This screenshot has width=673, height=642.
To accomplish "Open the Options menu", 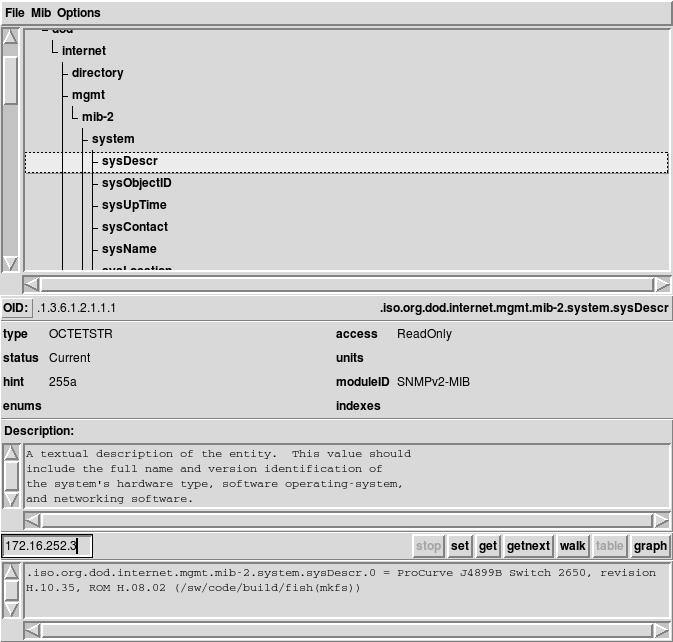I will tap(78, 13).
